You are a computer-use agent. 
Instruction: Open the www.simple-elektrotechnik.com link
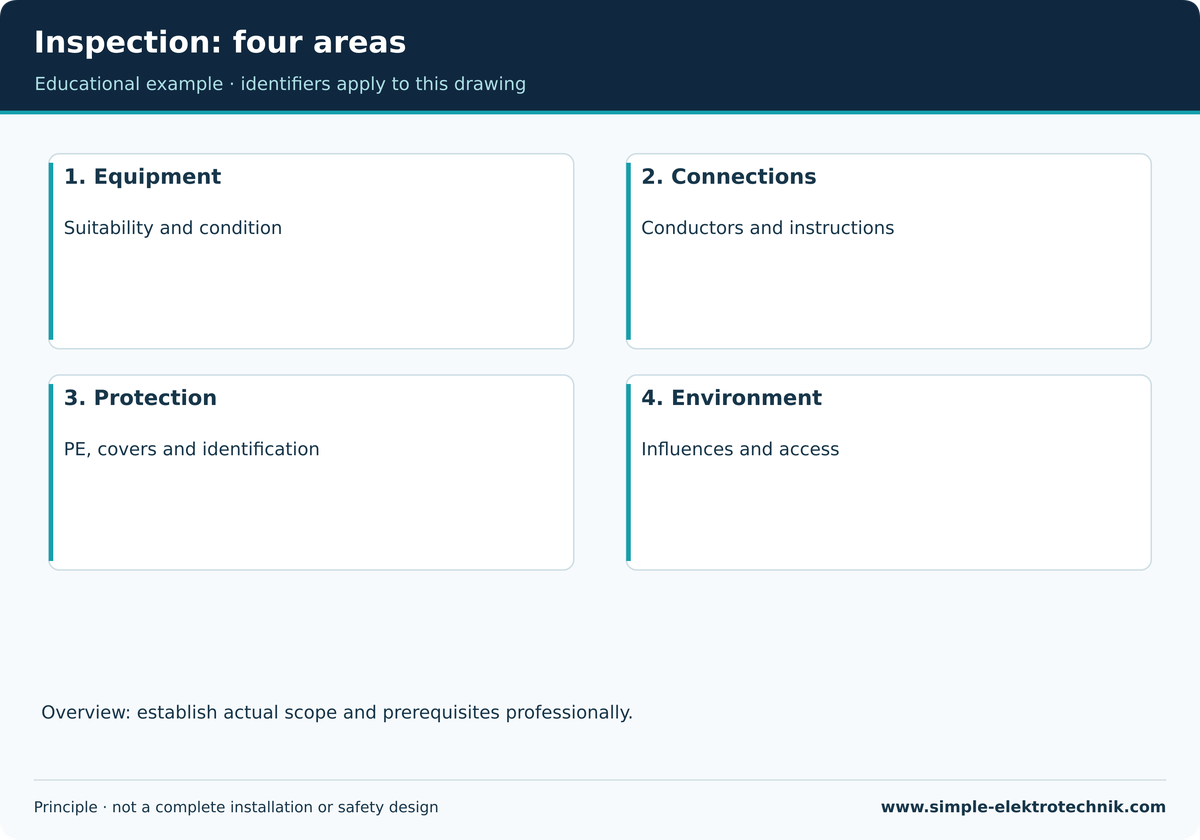[1023, 807]
